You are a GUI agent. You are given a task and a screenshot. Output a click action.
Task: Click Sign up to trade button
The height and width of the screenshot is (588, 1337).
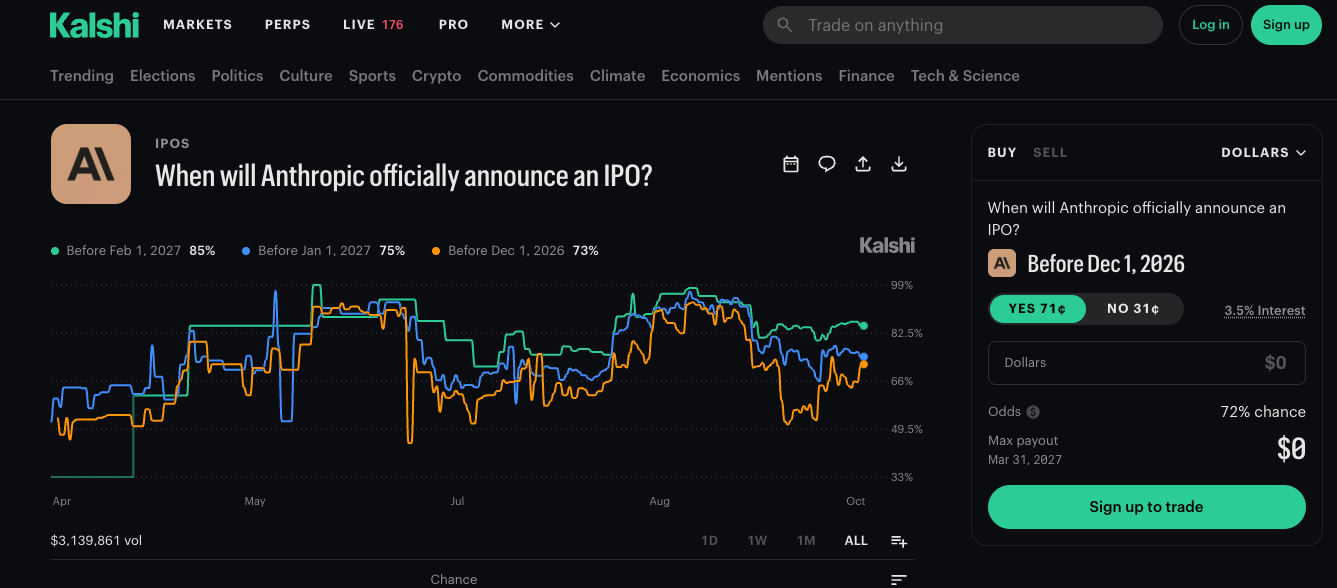(x=1146, y=507)
